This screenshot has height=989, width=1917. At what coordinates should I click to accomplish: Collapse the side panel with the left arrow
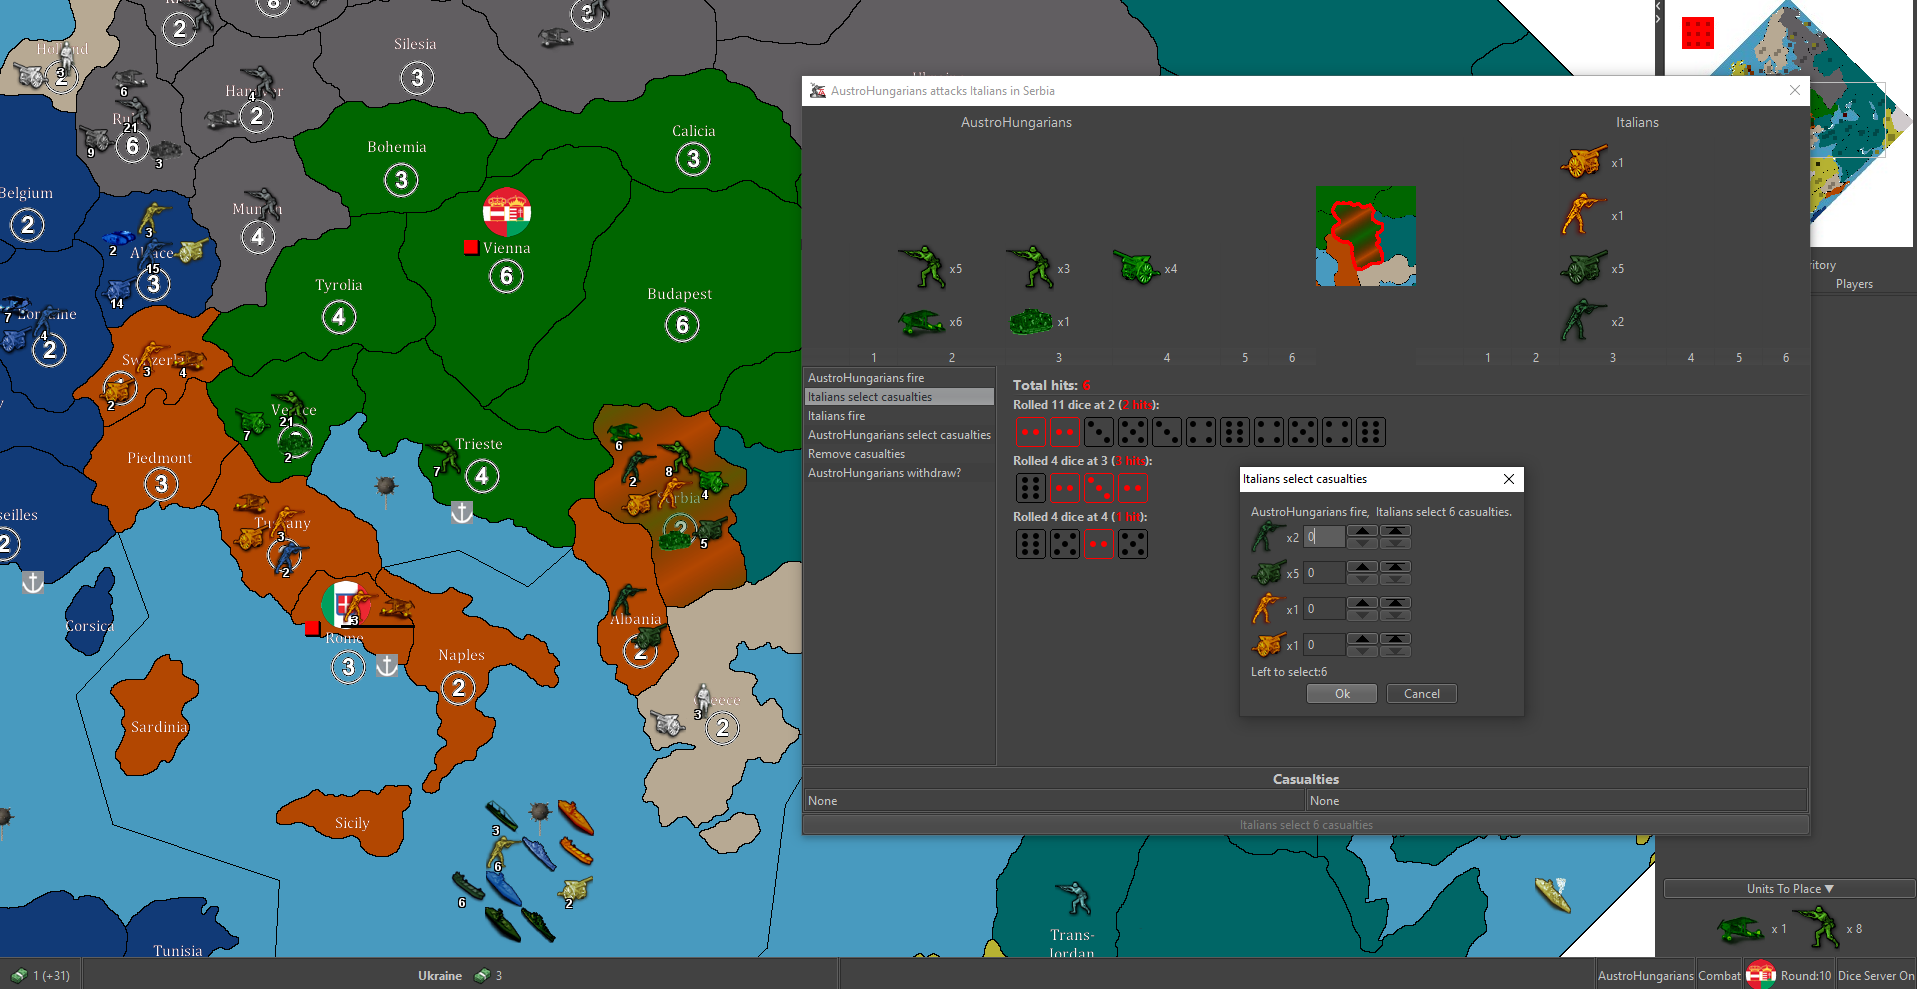point(1657,6)
